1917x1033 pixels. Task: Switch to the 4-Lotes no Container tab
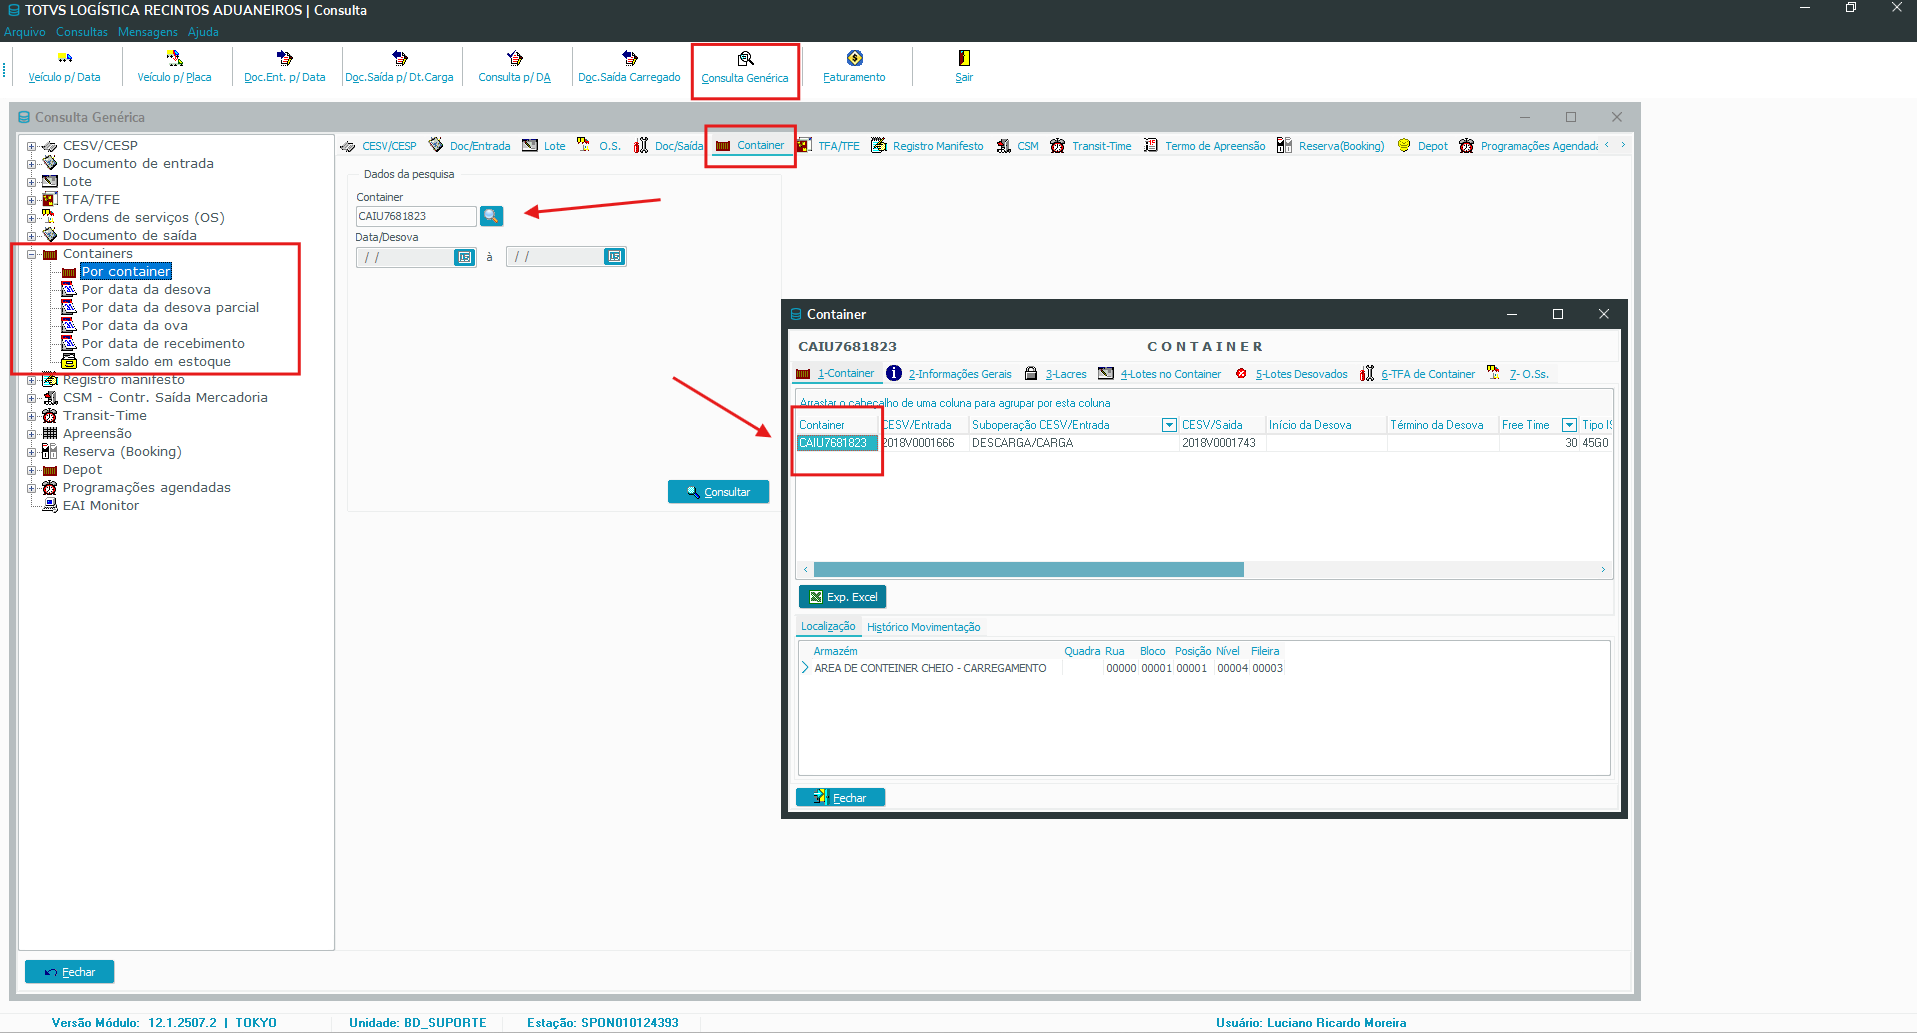[x=1160, y=374]
